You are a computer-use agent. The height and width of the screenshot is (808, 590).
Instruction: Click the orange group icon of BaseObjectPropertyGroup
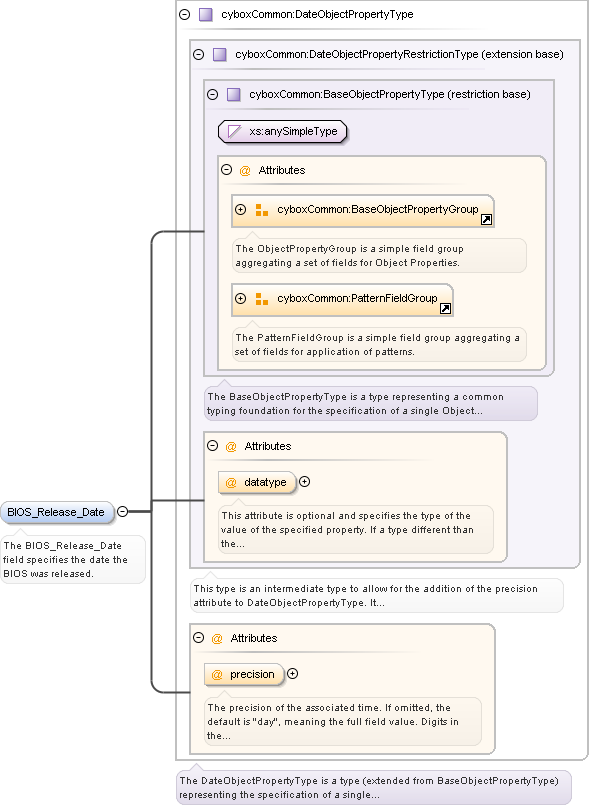click(x=262, y=210)
